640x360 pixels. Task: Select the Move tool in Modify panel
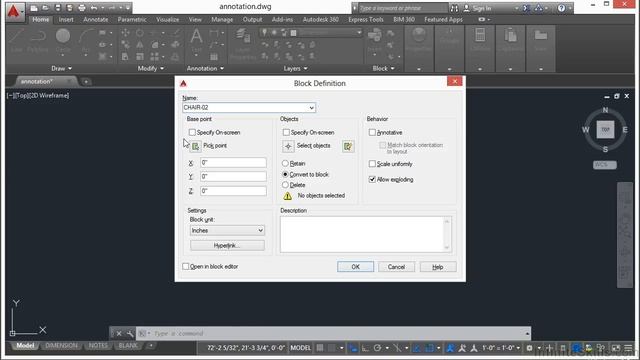pos(125,33)
